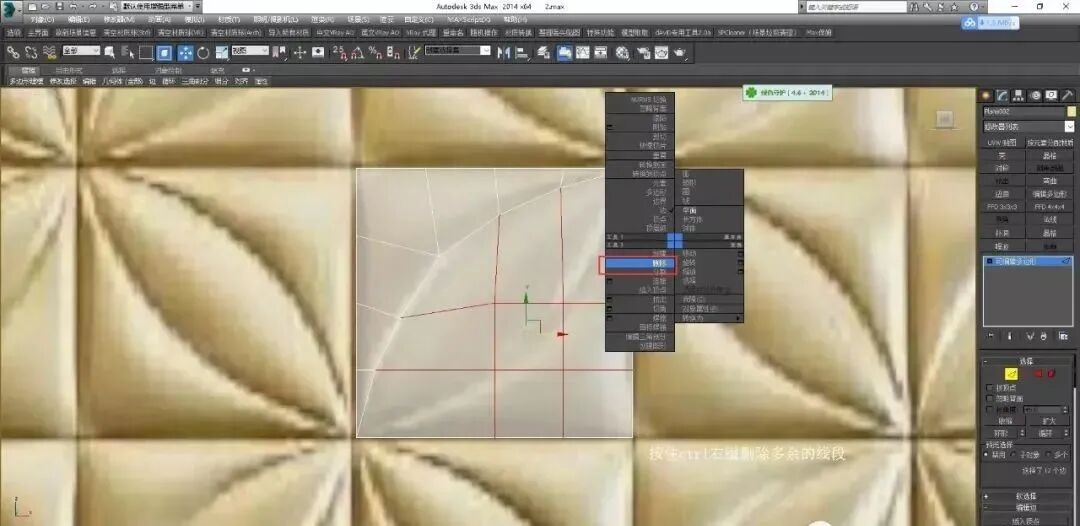
Task: Switch to the Utilities hammer panel tab
Action: (x=1068, y=96)
